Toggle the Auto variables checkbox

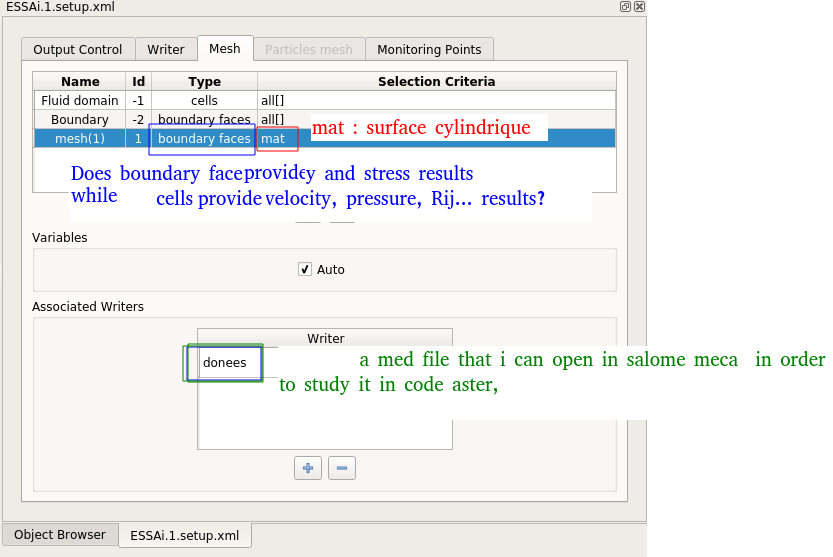306,269
